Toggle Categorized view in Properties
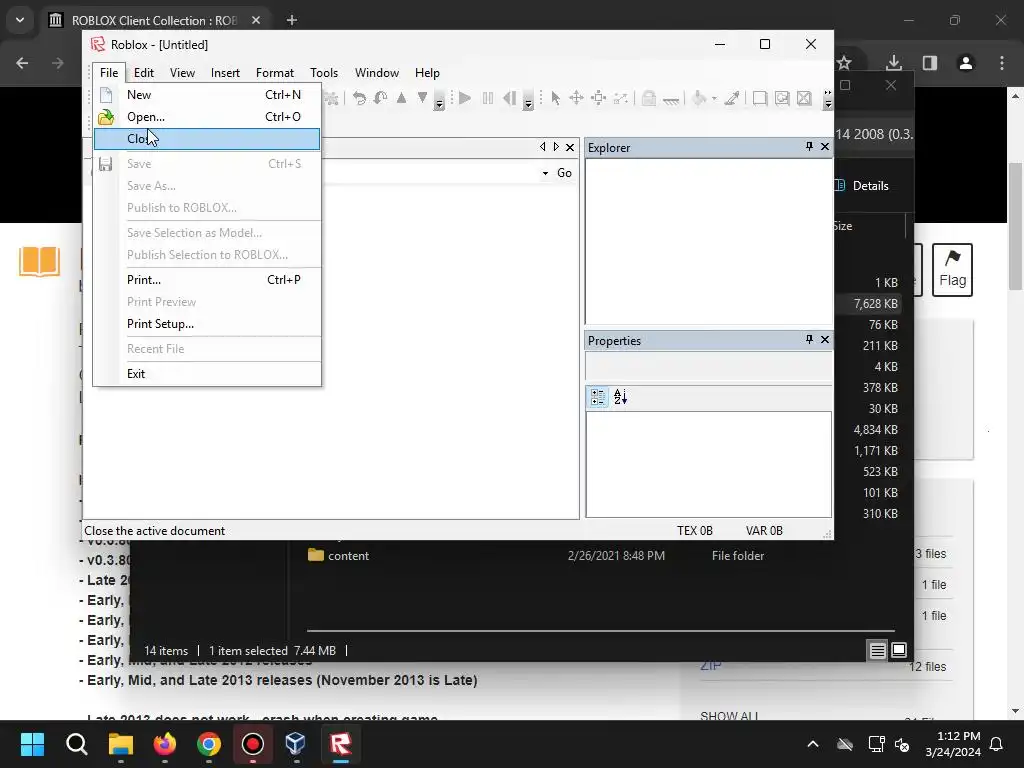This screenshot has height=768, width=1024. point(598,396)
